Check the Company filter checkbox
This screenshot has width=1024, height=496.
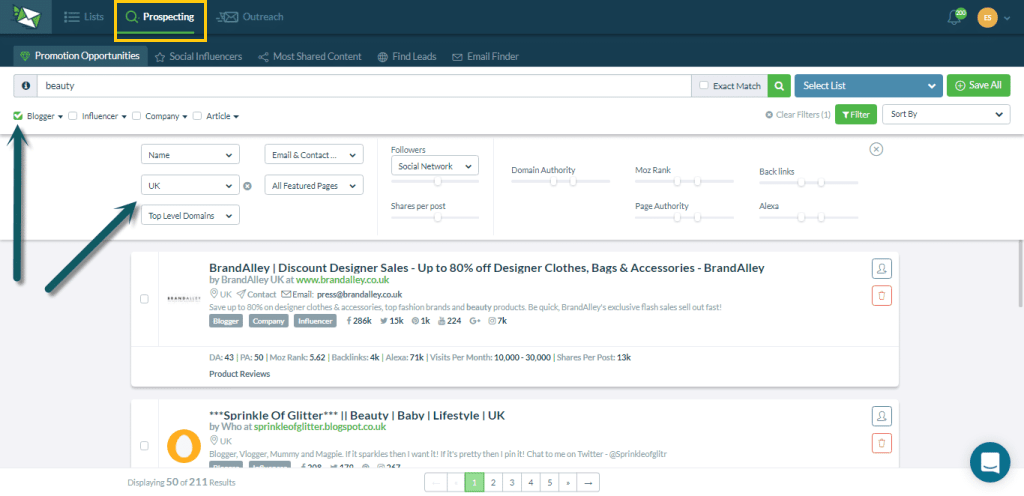[136, 116]
